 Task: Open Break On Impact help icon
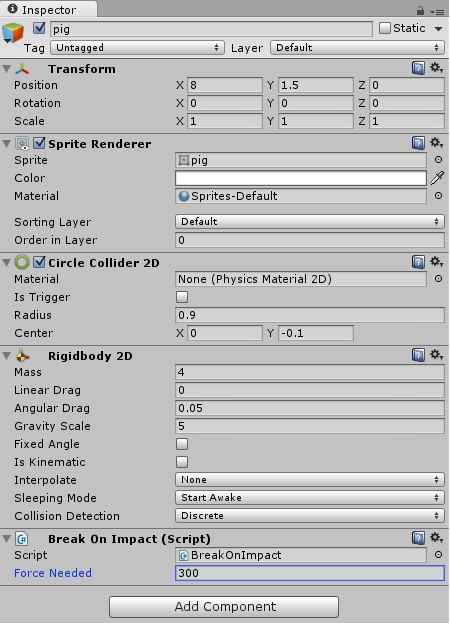click(418, 538)
